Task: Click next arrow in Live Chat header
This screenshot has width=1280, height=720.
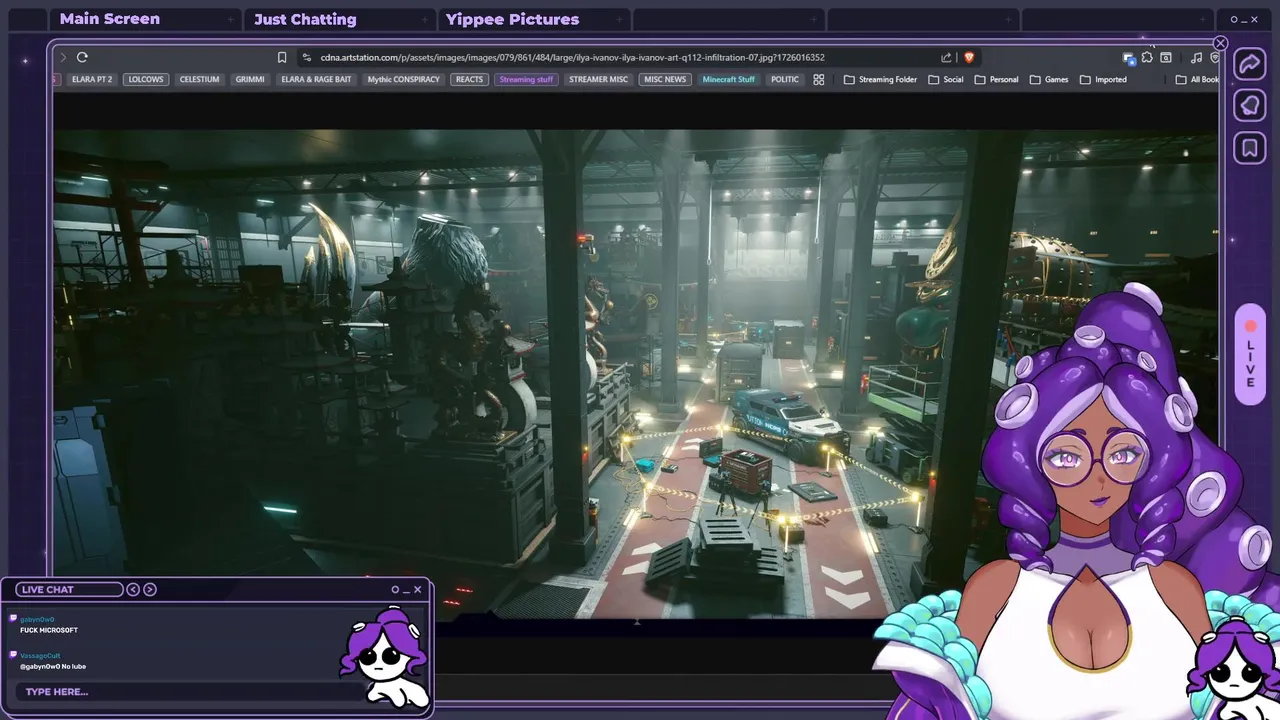Action: (150, 589)
